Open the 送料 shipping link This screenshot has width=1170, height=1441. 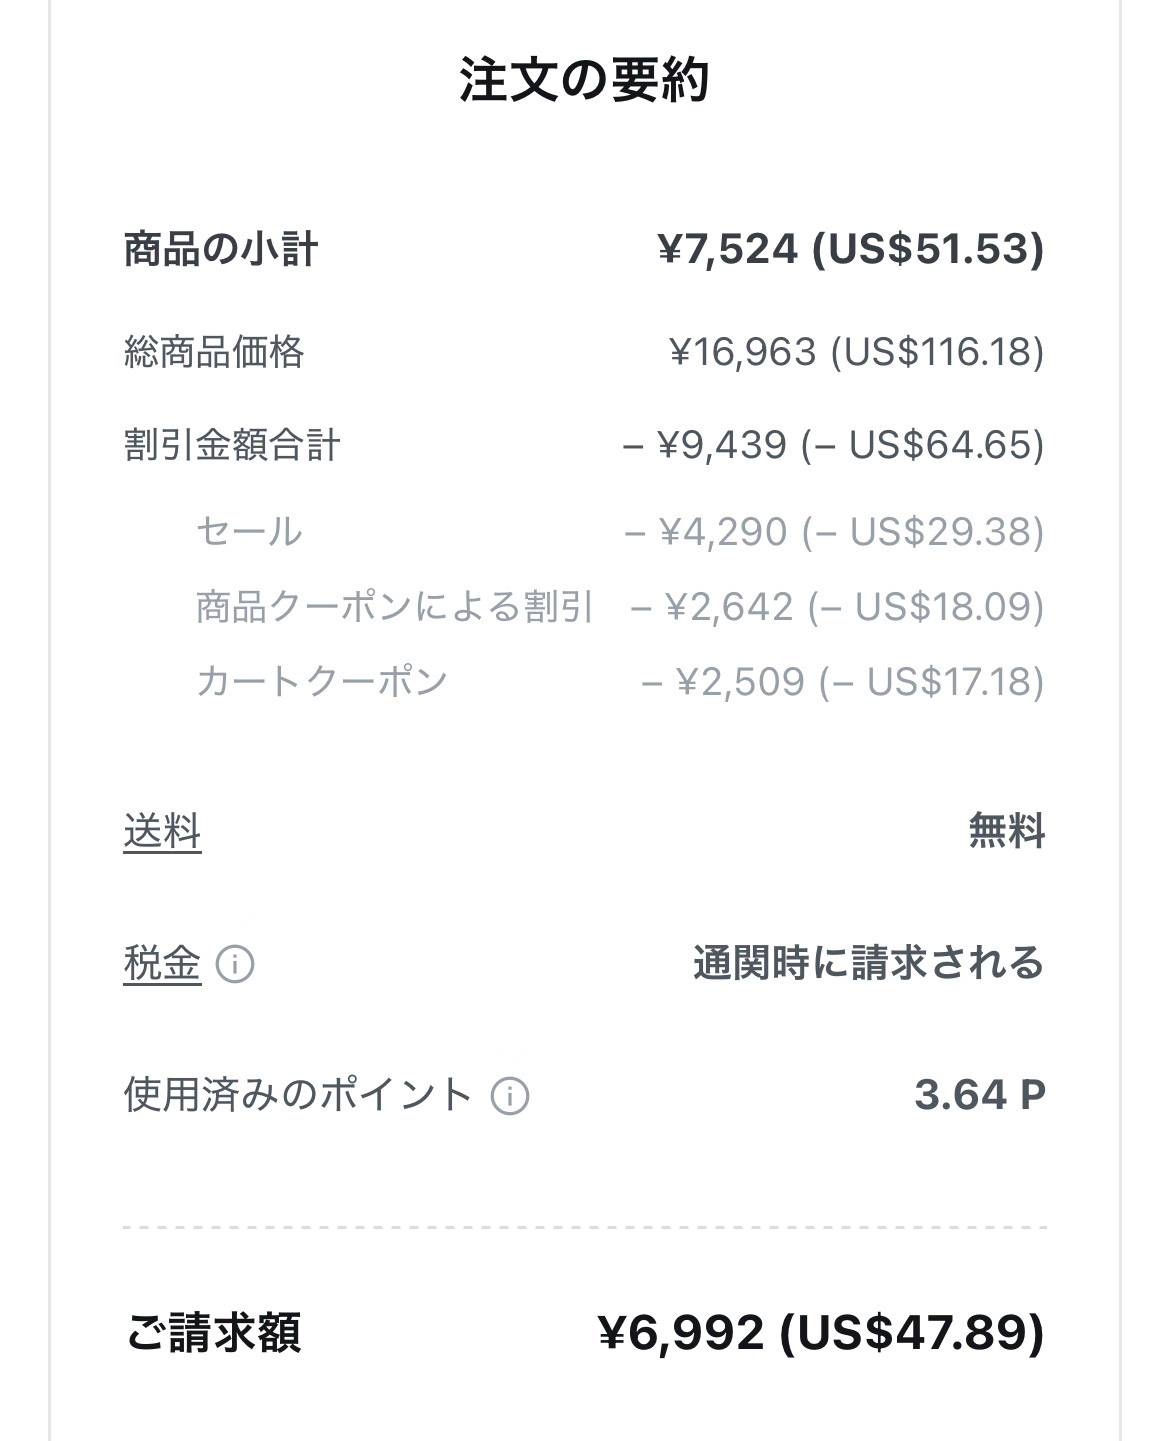162,832
